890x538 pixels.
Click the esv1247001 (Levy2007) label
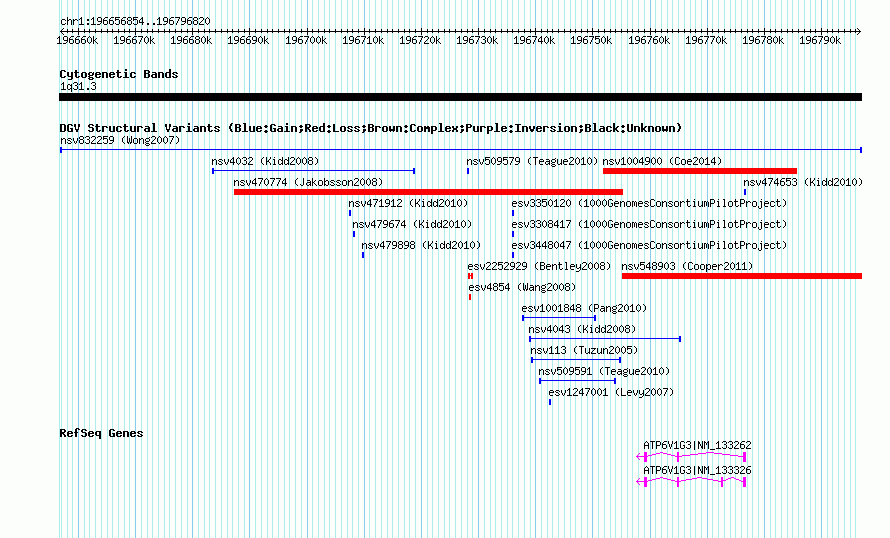coord(611,392)
